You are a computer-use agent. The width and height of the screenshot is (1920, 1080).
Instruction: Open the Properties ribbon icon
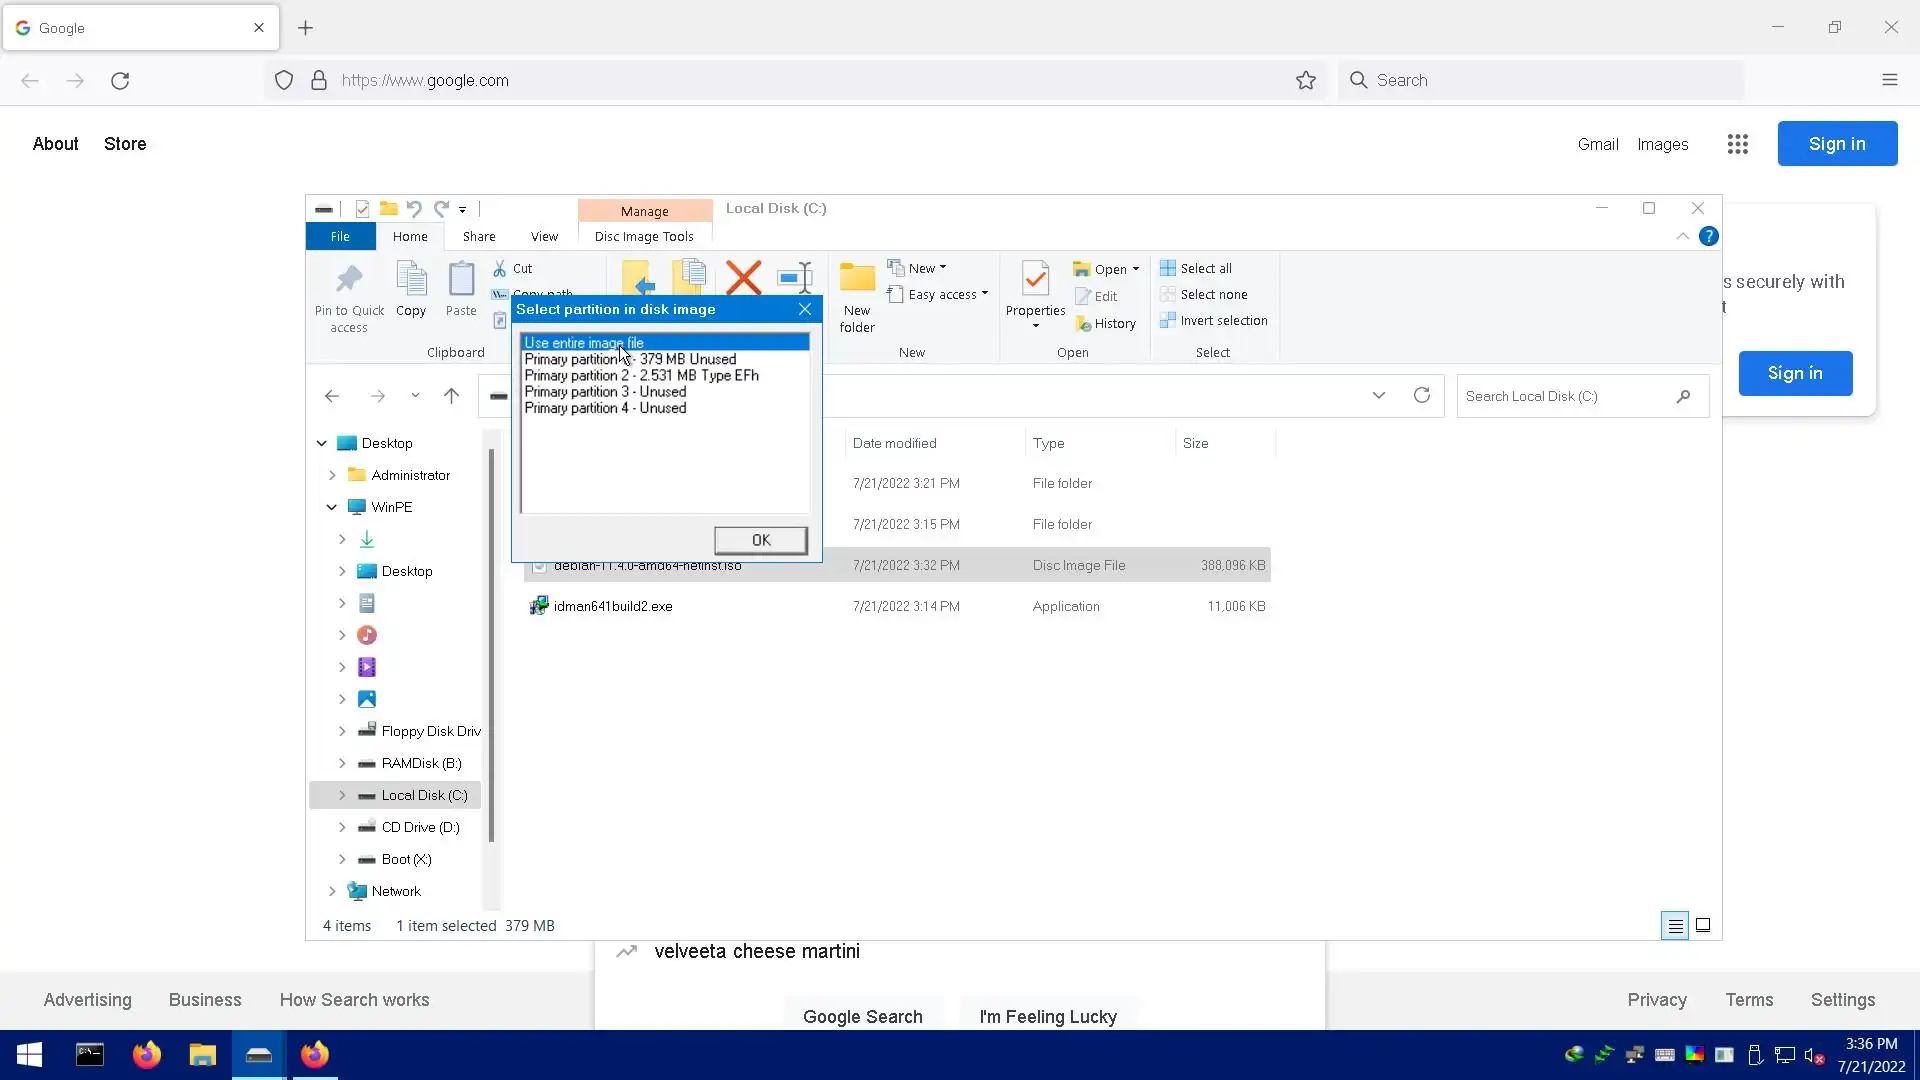pyautogui.click(x=1035, y=279)
